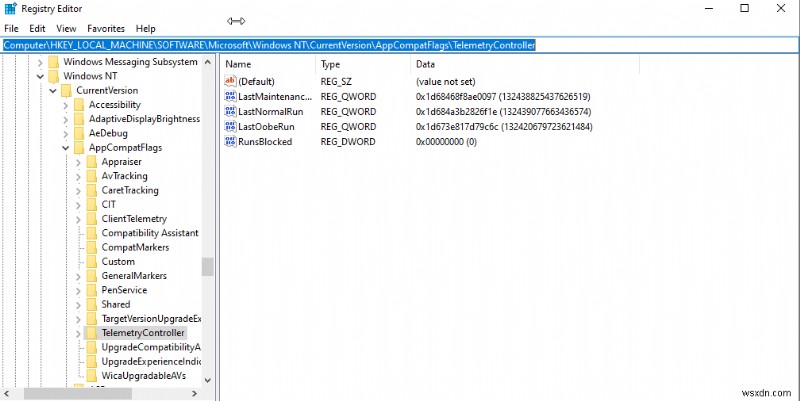
Task: Click the tree pane scroll up arrow
Action: pos(208,62)
